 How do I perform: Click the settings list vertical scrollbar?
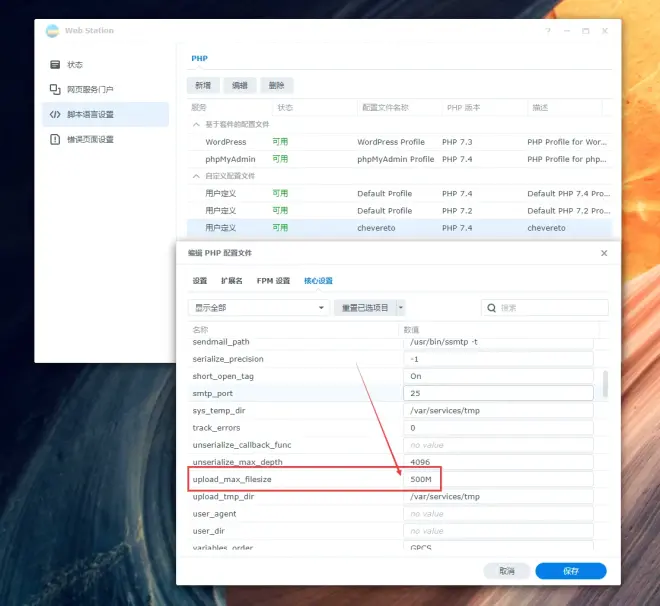(x=605, y=384)
